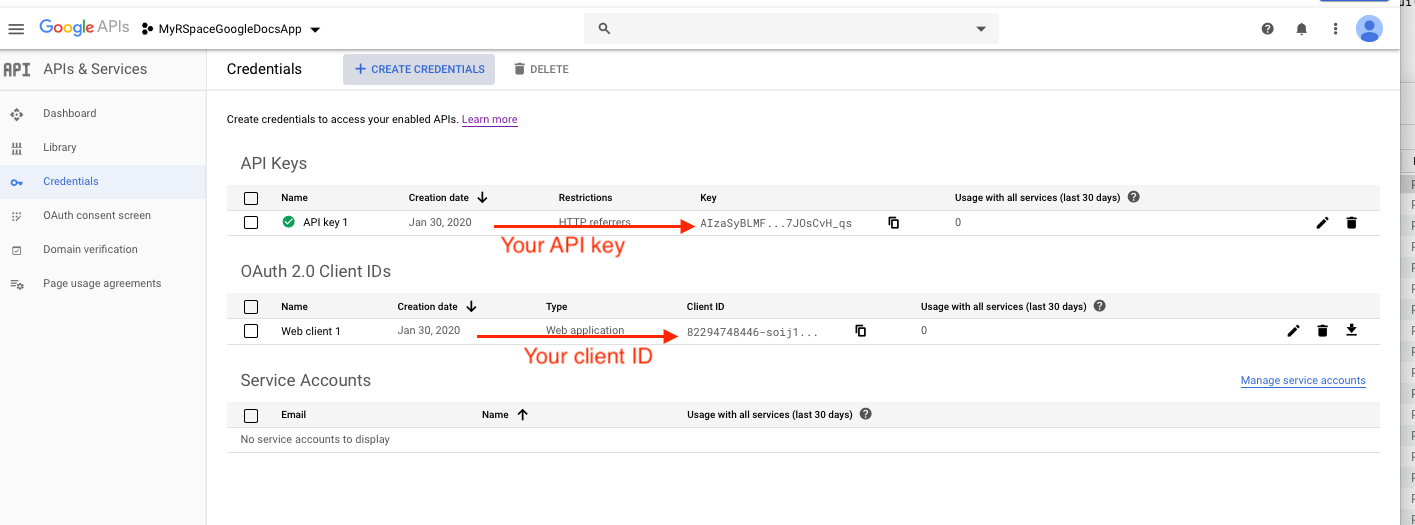Open the hamburger navigation menu
Screen dimensions: 1415x525
pos(16,29)
